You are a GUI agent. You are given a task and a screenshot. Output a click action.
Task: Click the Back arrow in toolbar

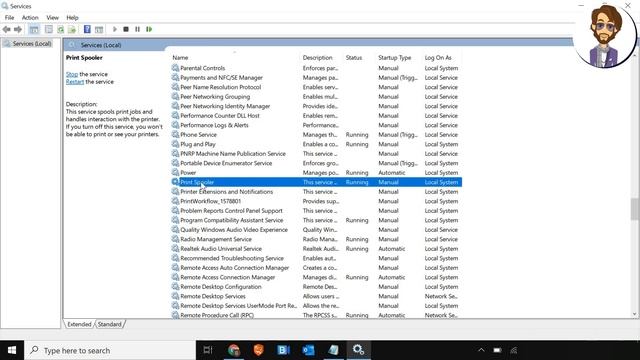click(7, 29)
